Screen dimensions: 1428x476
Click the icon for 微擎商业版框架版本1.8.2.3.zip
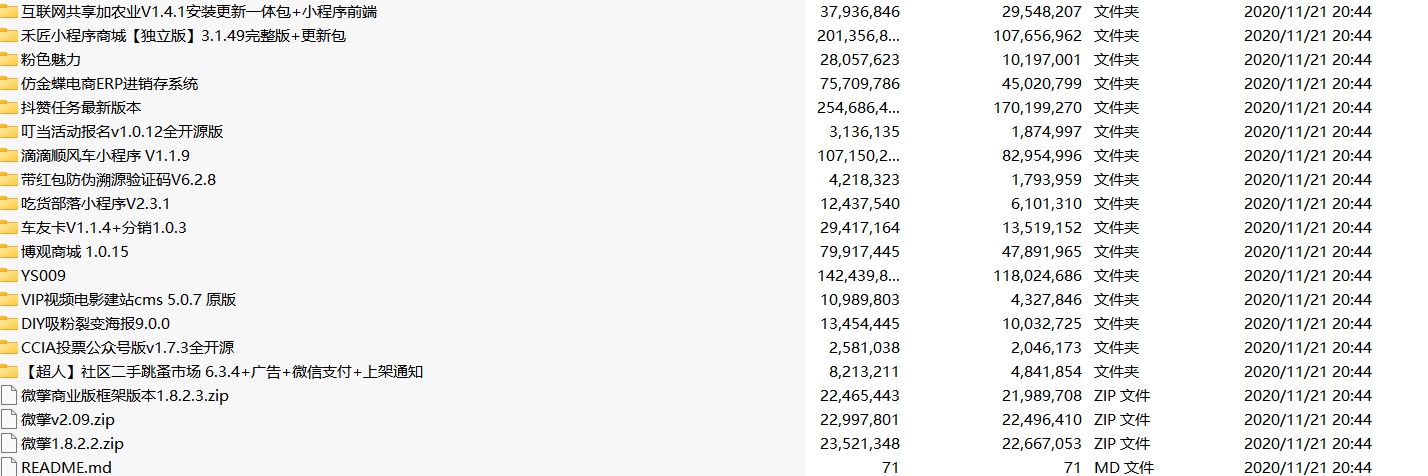pyautogui.click(x=9, y=396)
